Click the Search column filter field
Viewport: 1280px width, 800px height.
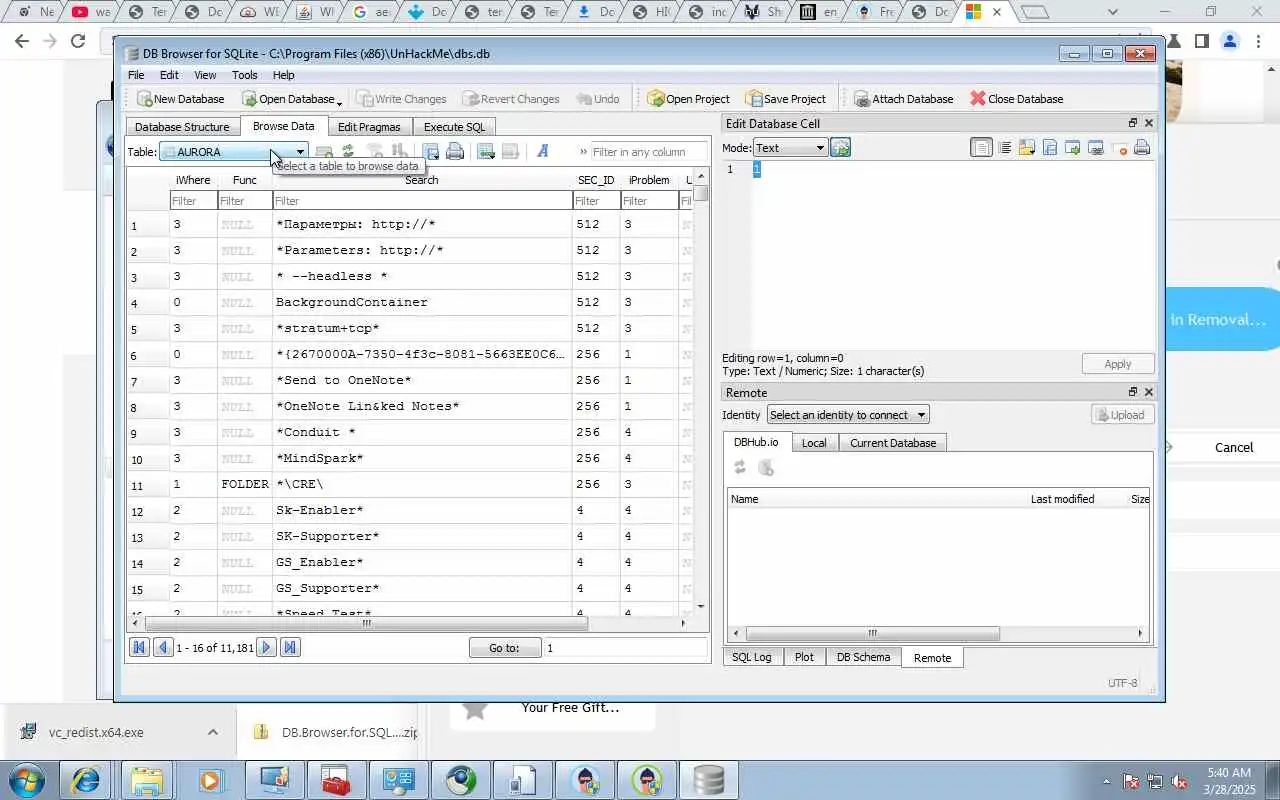421,201
